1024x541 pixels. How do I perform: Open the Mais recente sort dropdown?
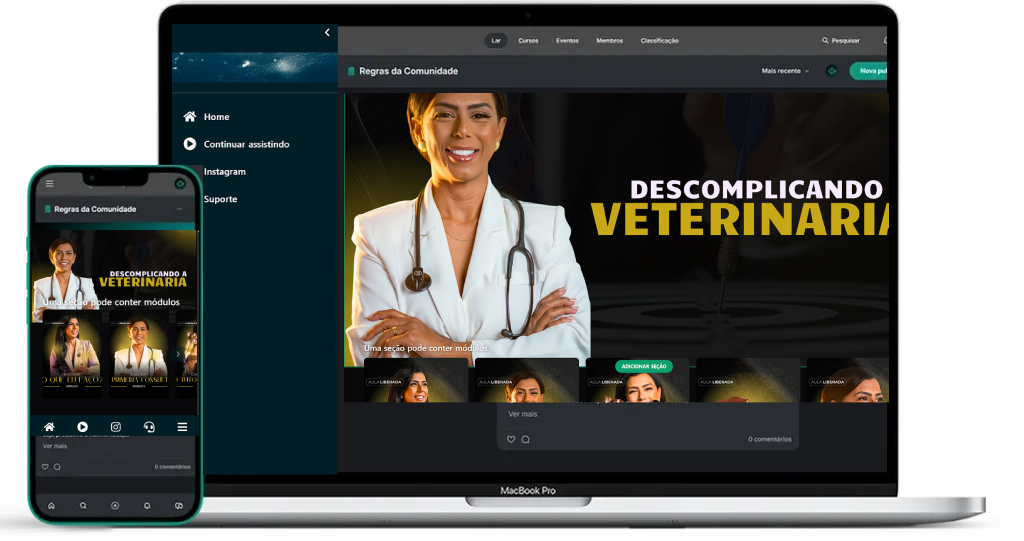tap(785, 71)
